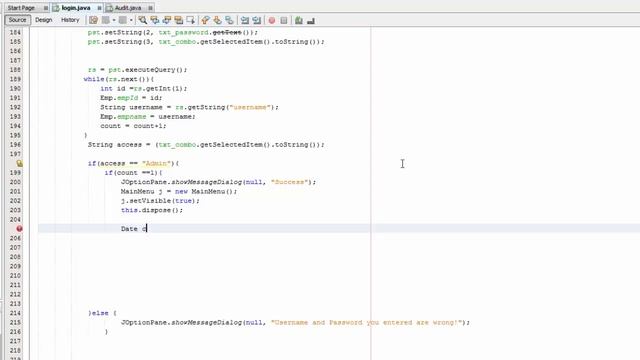Click the red Start Macro Recording icon
Screen dimensions: 640x360
point(272,20)
